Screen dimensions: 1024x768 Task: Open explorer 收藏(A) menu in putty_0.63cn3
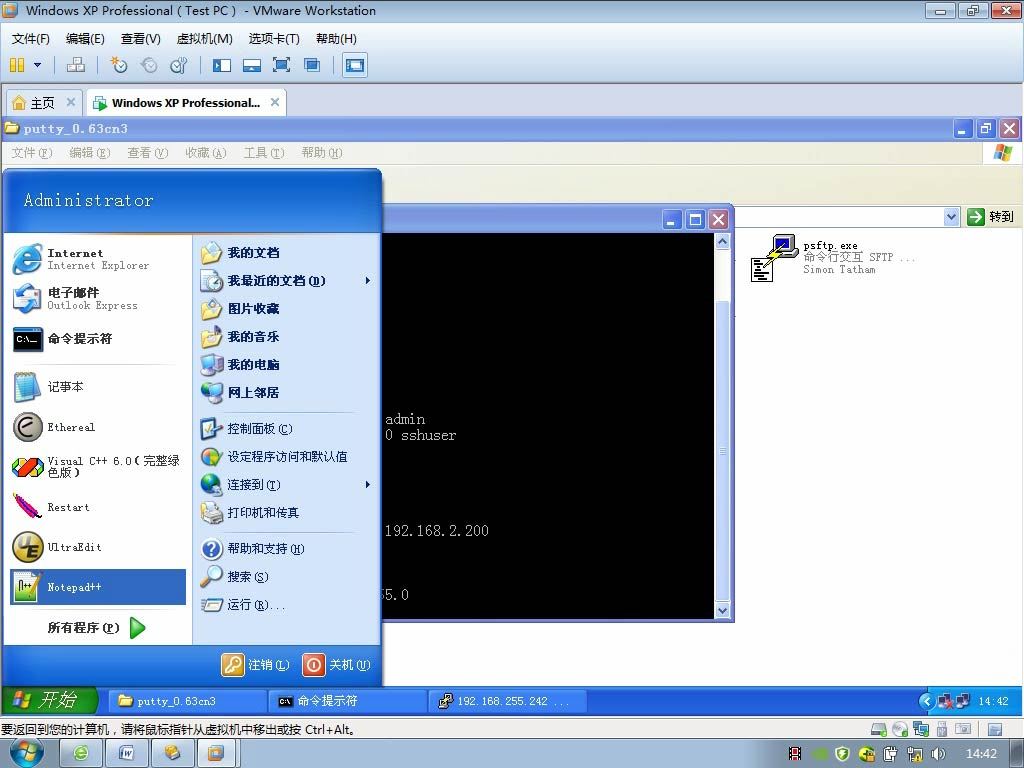[x=206, y=153]
